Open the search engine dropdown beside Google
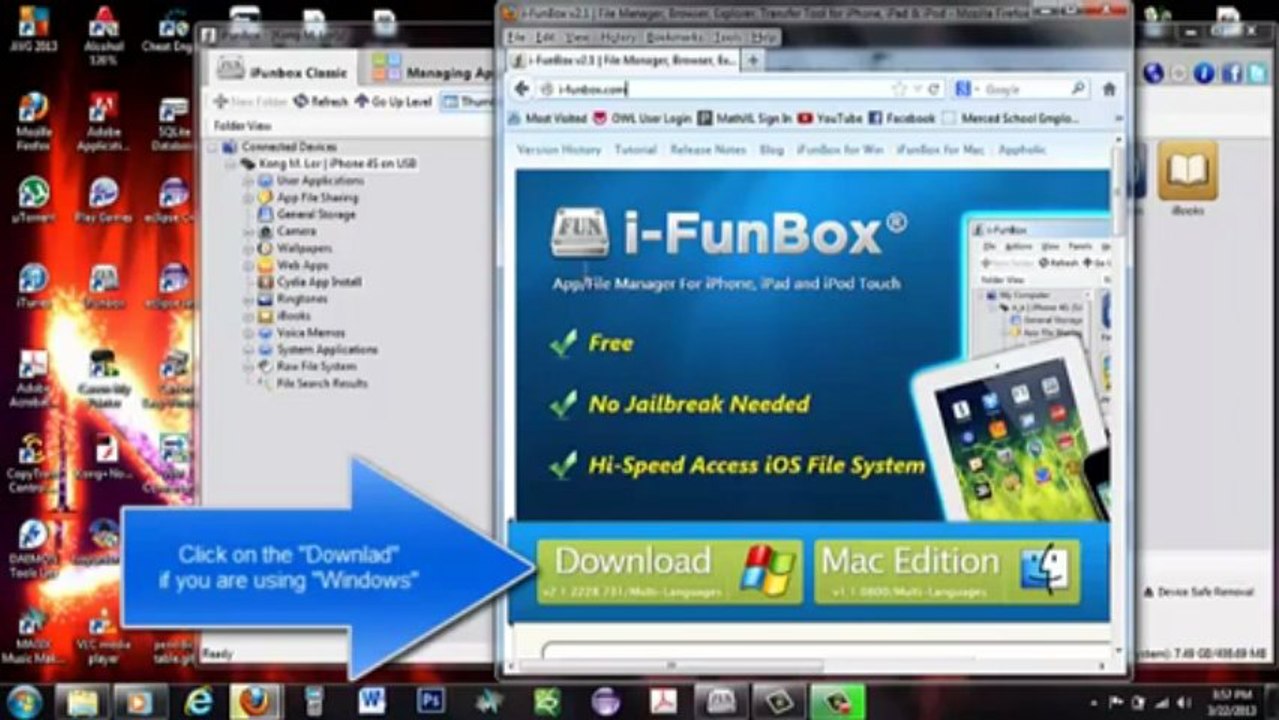 pyautogui.click(x=967, y=89)
